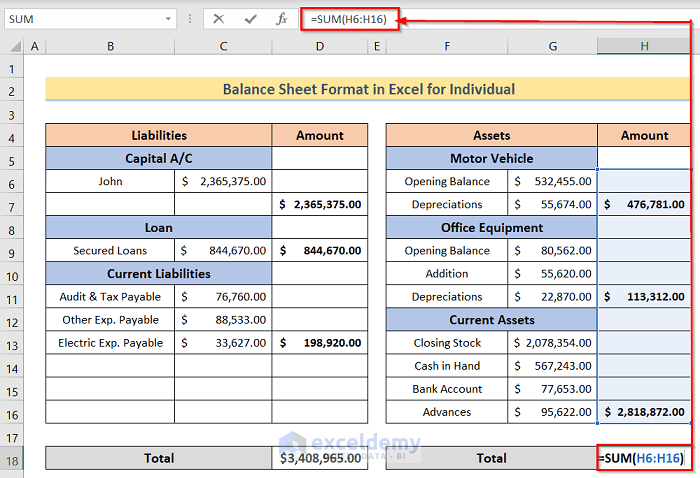700x478 pixels.
Task: Click the Cancel formula X icon
Action: (x=219, y=18)
